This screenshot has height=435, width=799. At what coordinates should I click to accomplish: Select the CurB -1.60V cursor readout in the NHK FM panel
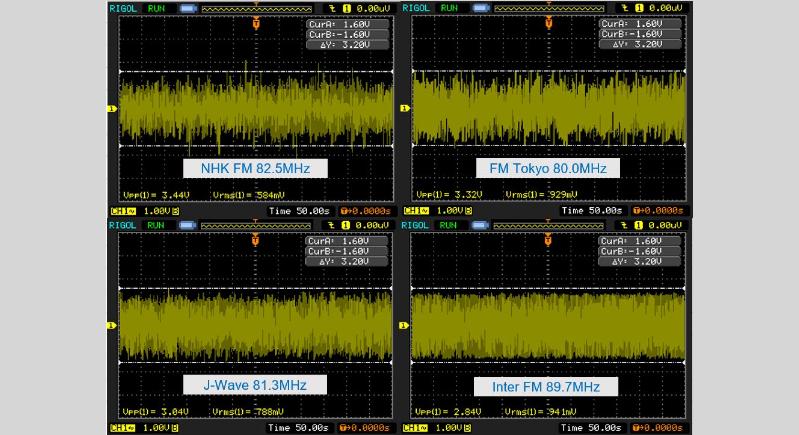click(348, 34)
